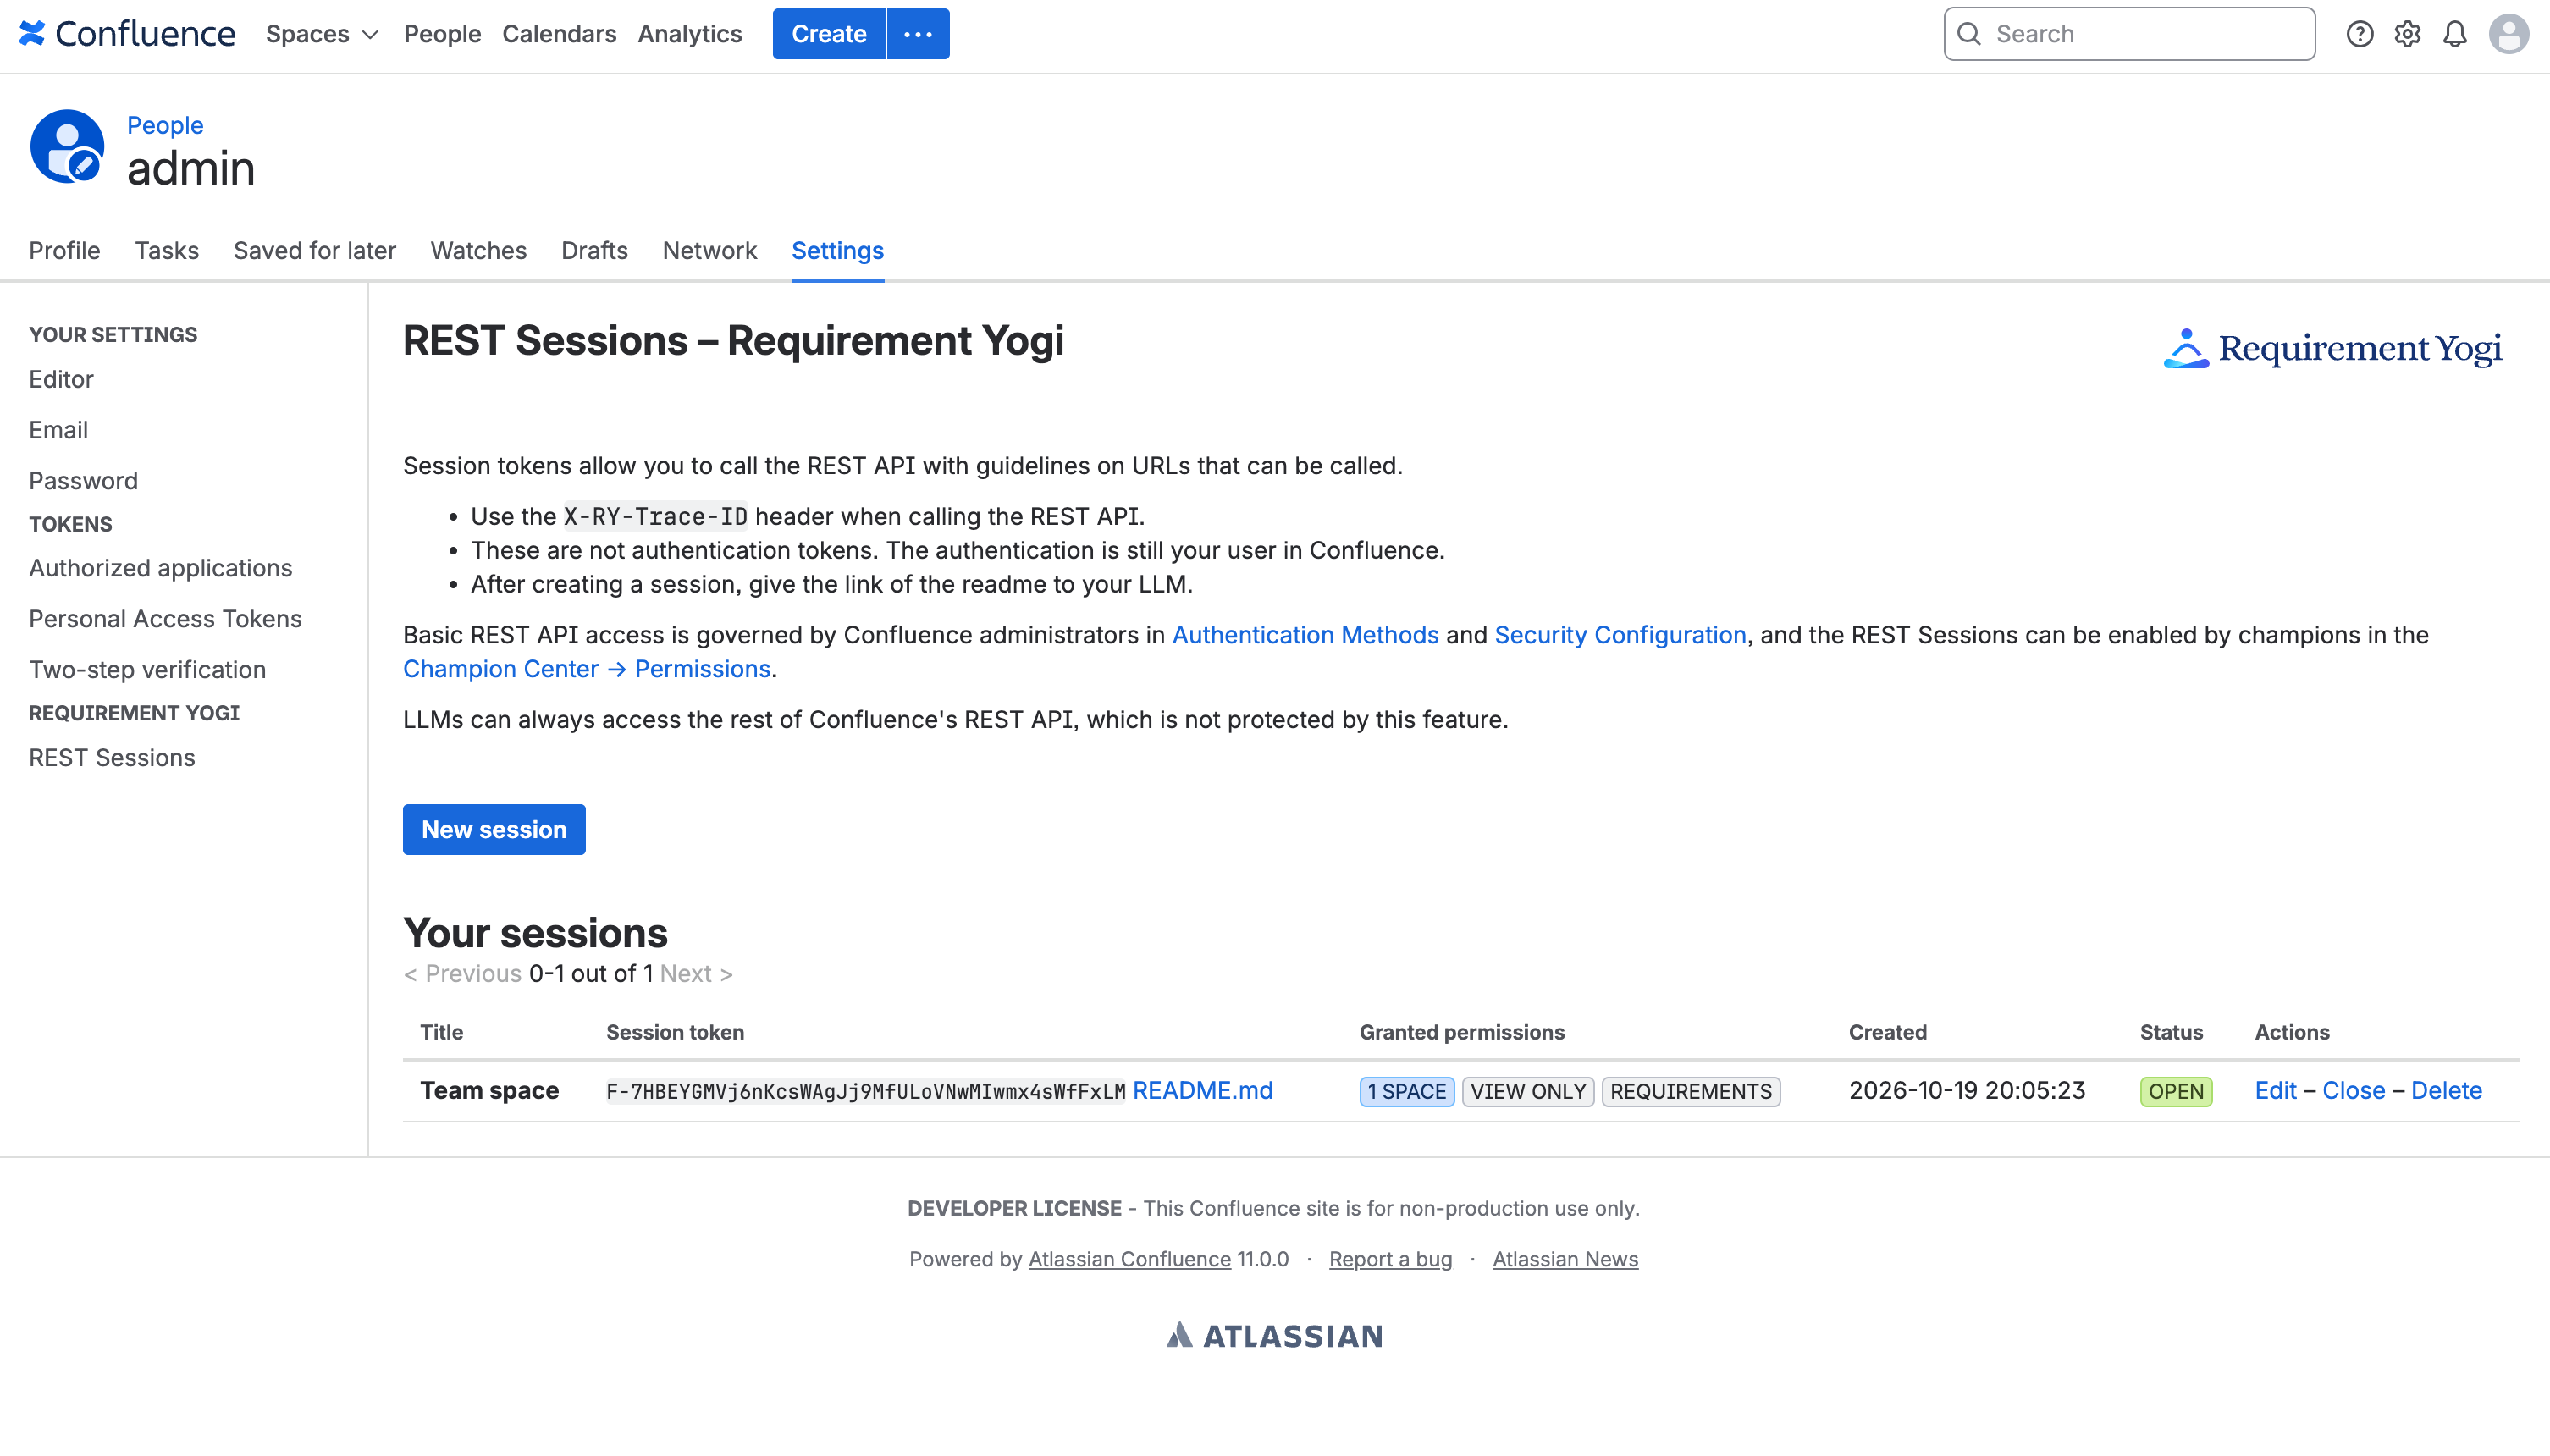Expand the Spaces dropdown
The image size is (2550, 1456).
point(322,34)
